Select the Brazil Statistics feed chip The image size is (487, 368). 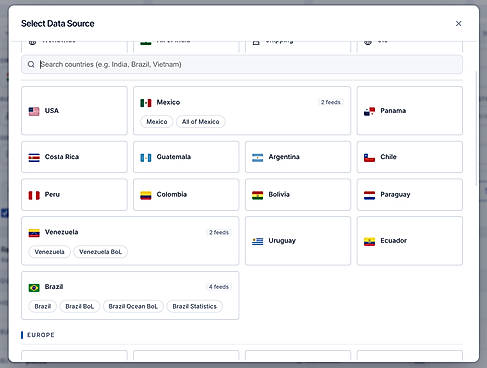194,306
